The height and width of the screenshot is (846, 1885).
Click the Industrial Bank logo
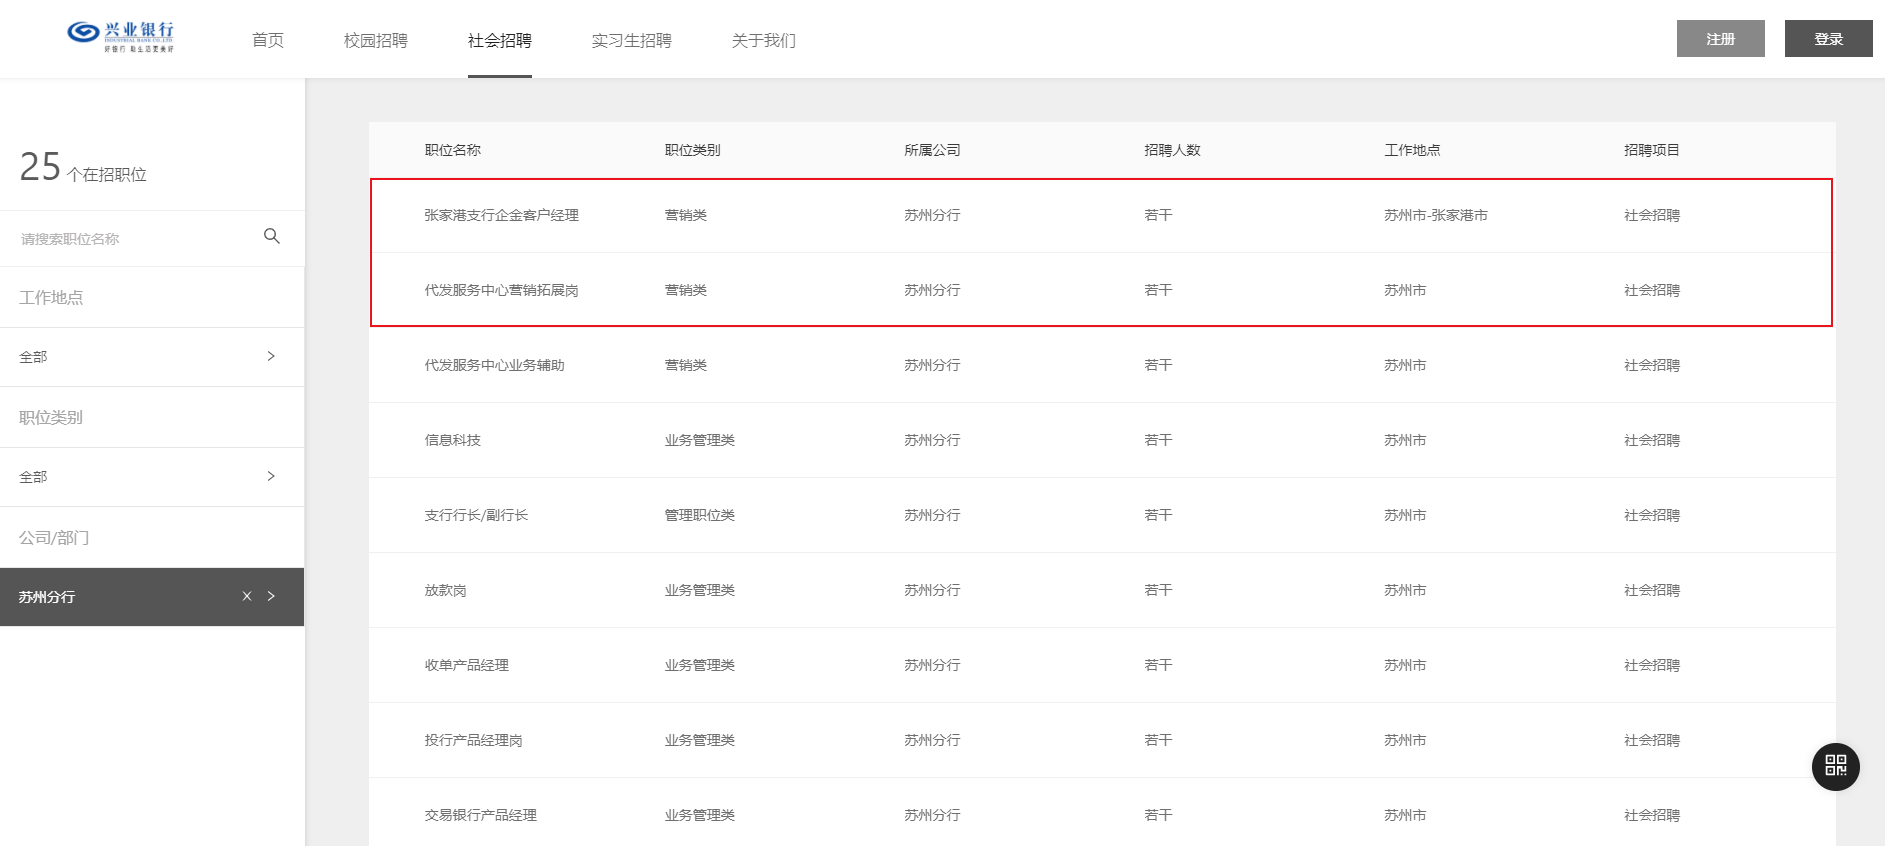click(x=120, y=37)
